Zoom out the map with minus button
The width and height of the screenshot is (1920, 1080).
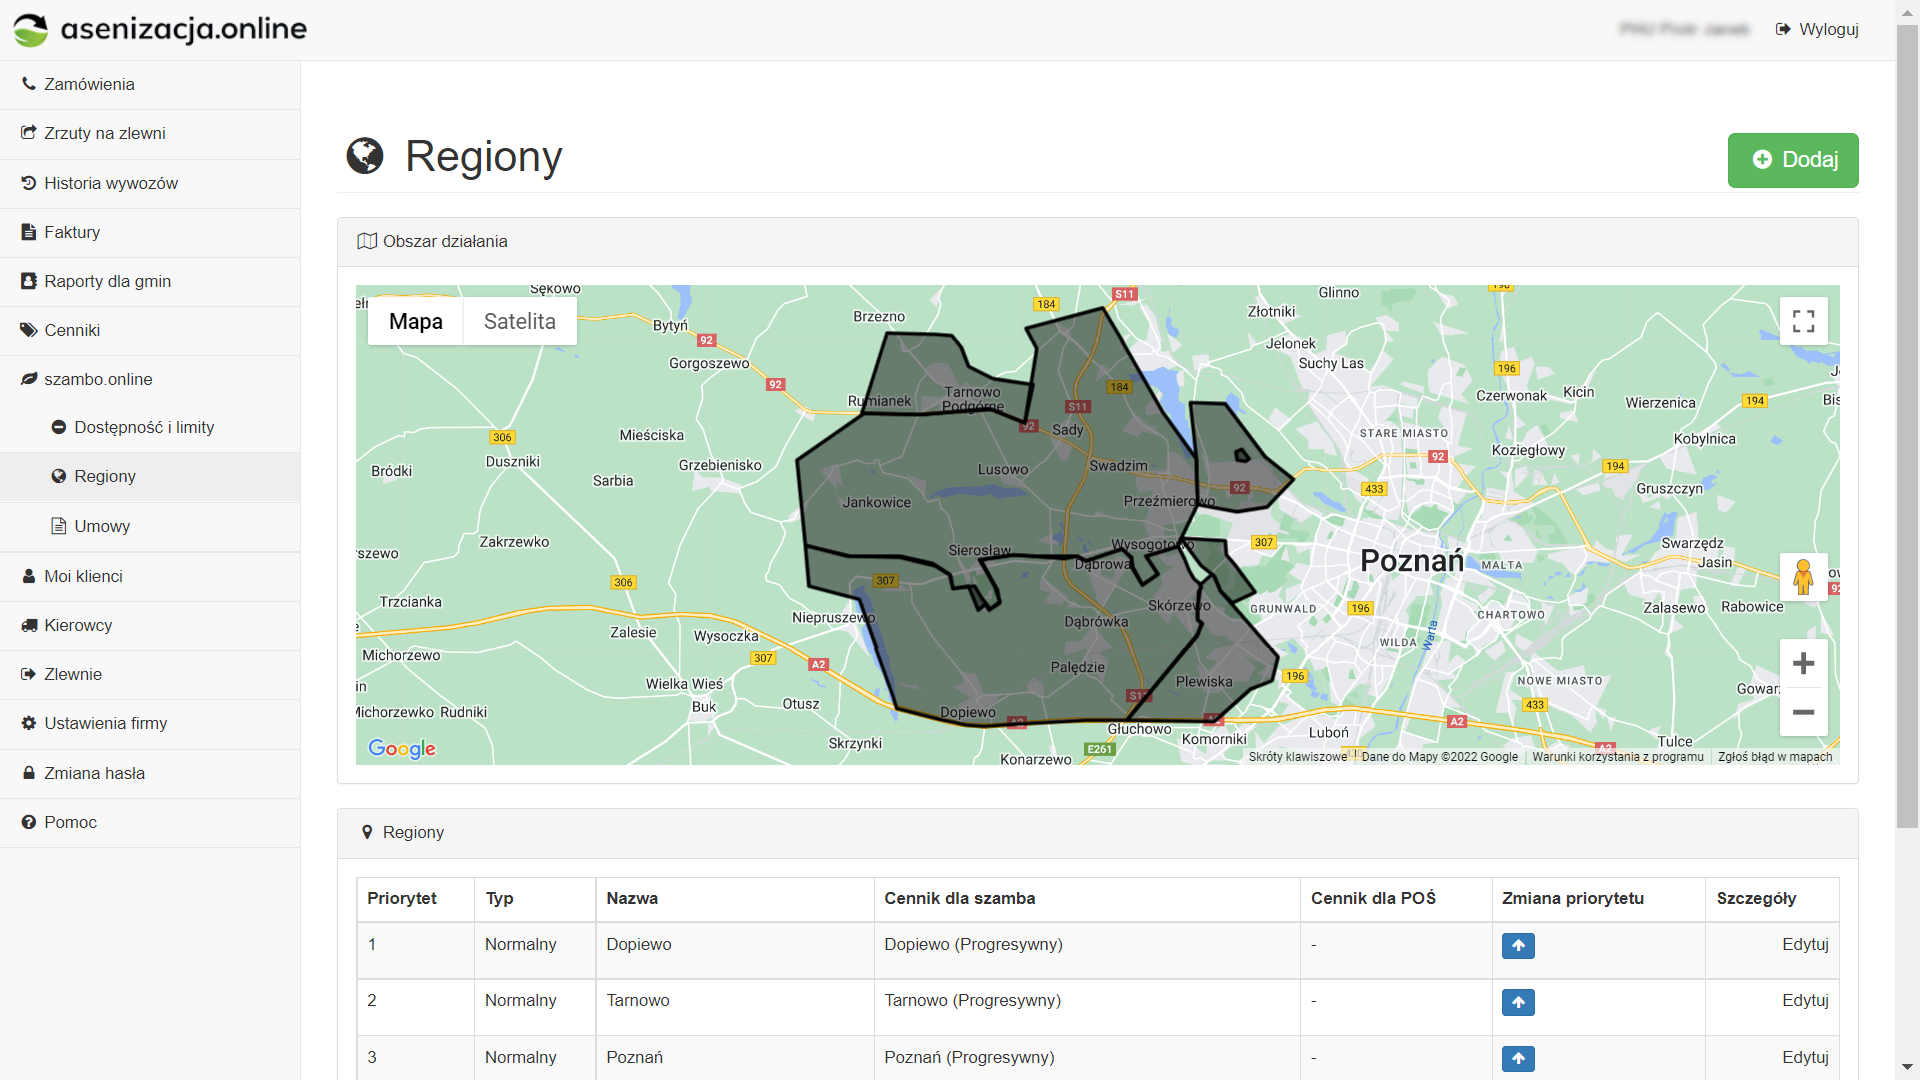coord(1803,712)
